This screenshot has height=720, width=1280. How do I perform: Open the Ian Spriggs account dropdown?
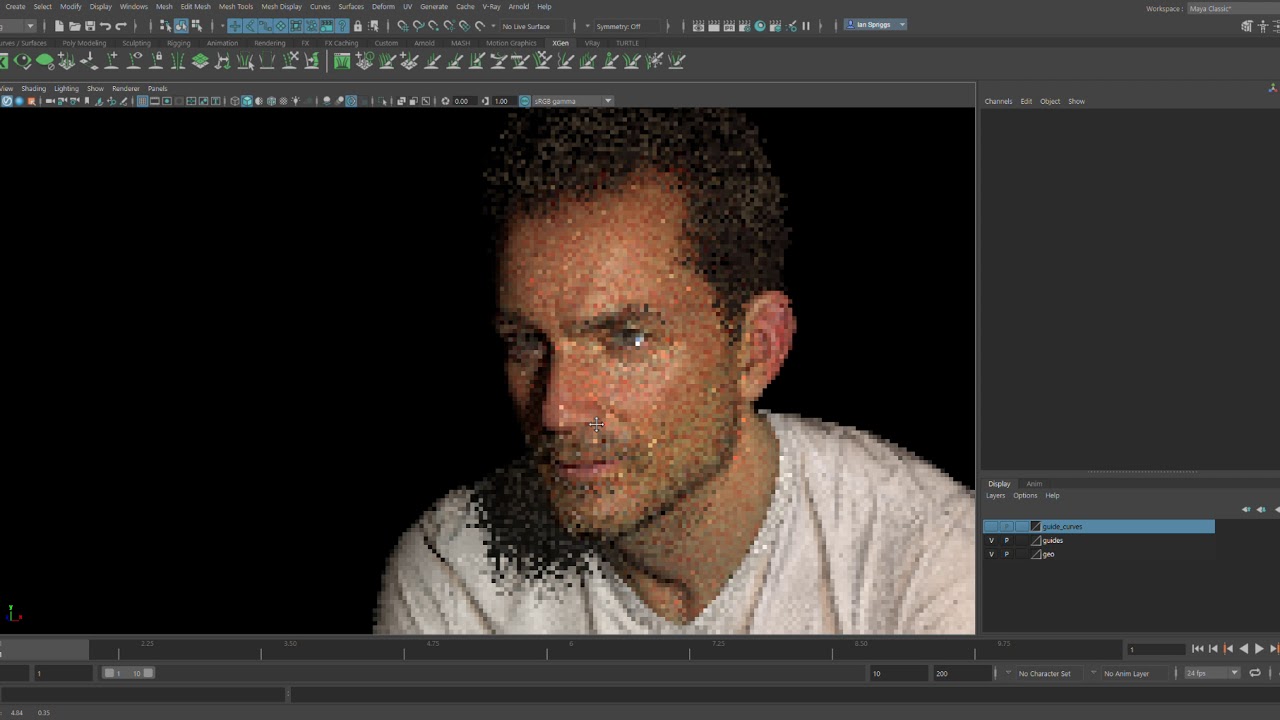tap(876, 25)
